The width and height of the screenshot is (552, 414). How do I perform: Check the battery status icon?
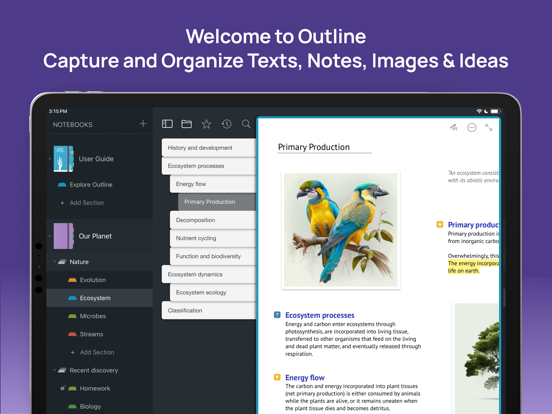click(495, 111)
